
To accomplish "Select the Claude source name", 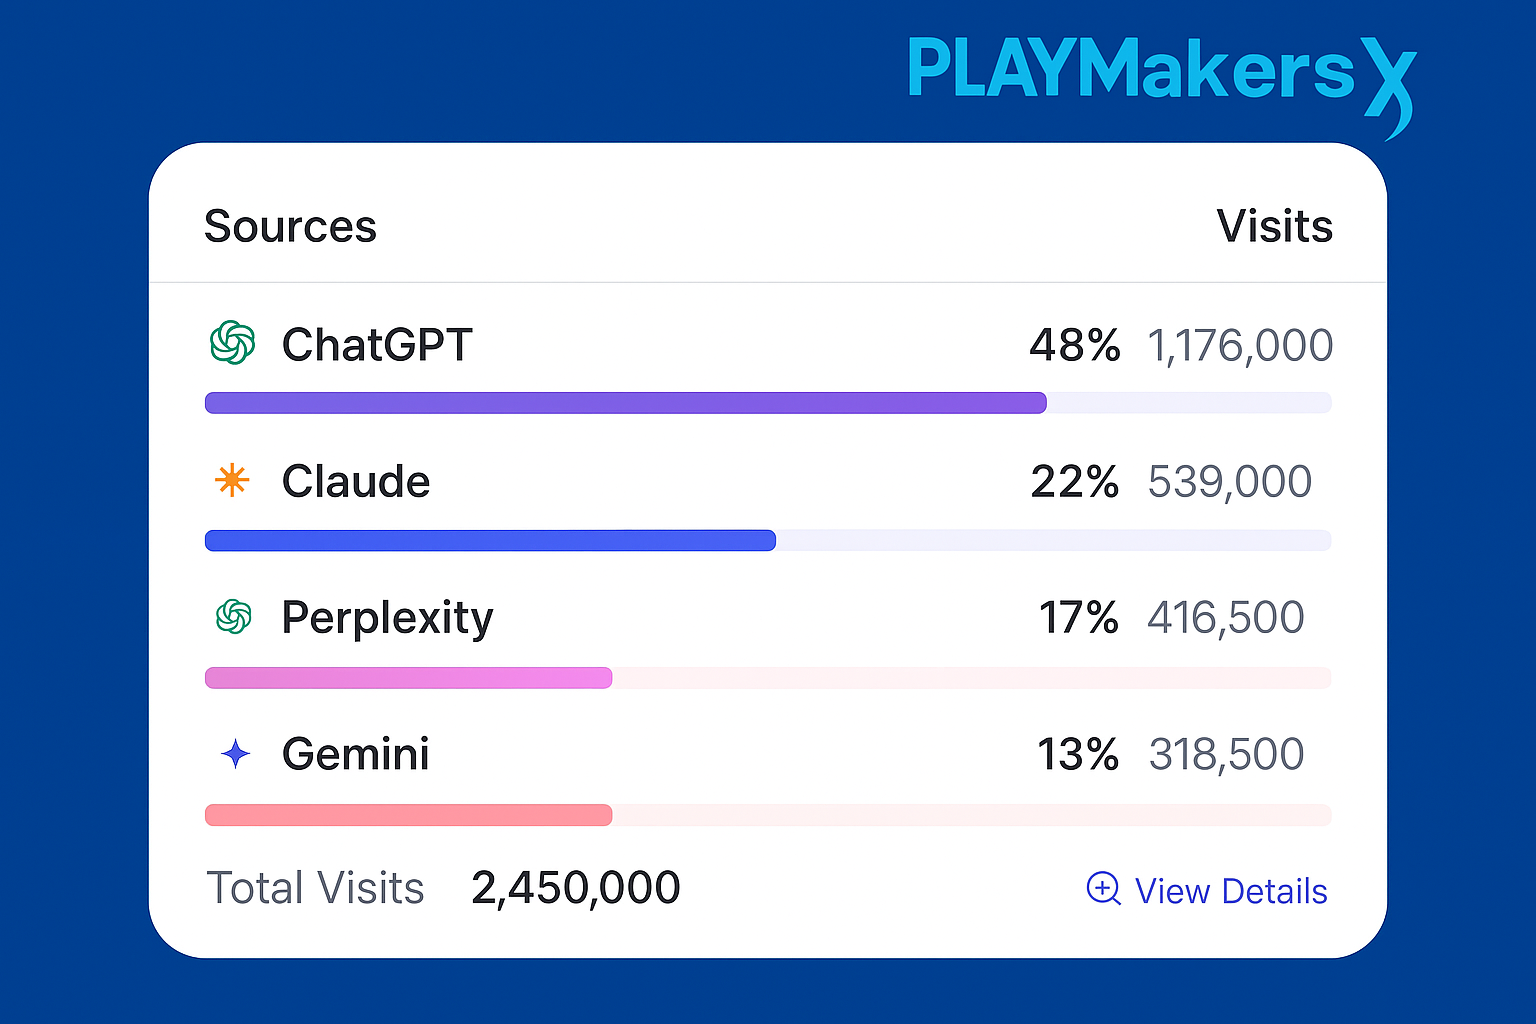I will 356,481.
